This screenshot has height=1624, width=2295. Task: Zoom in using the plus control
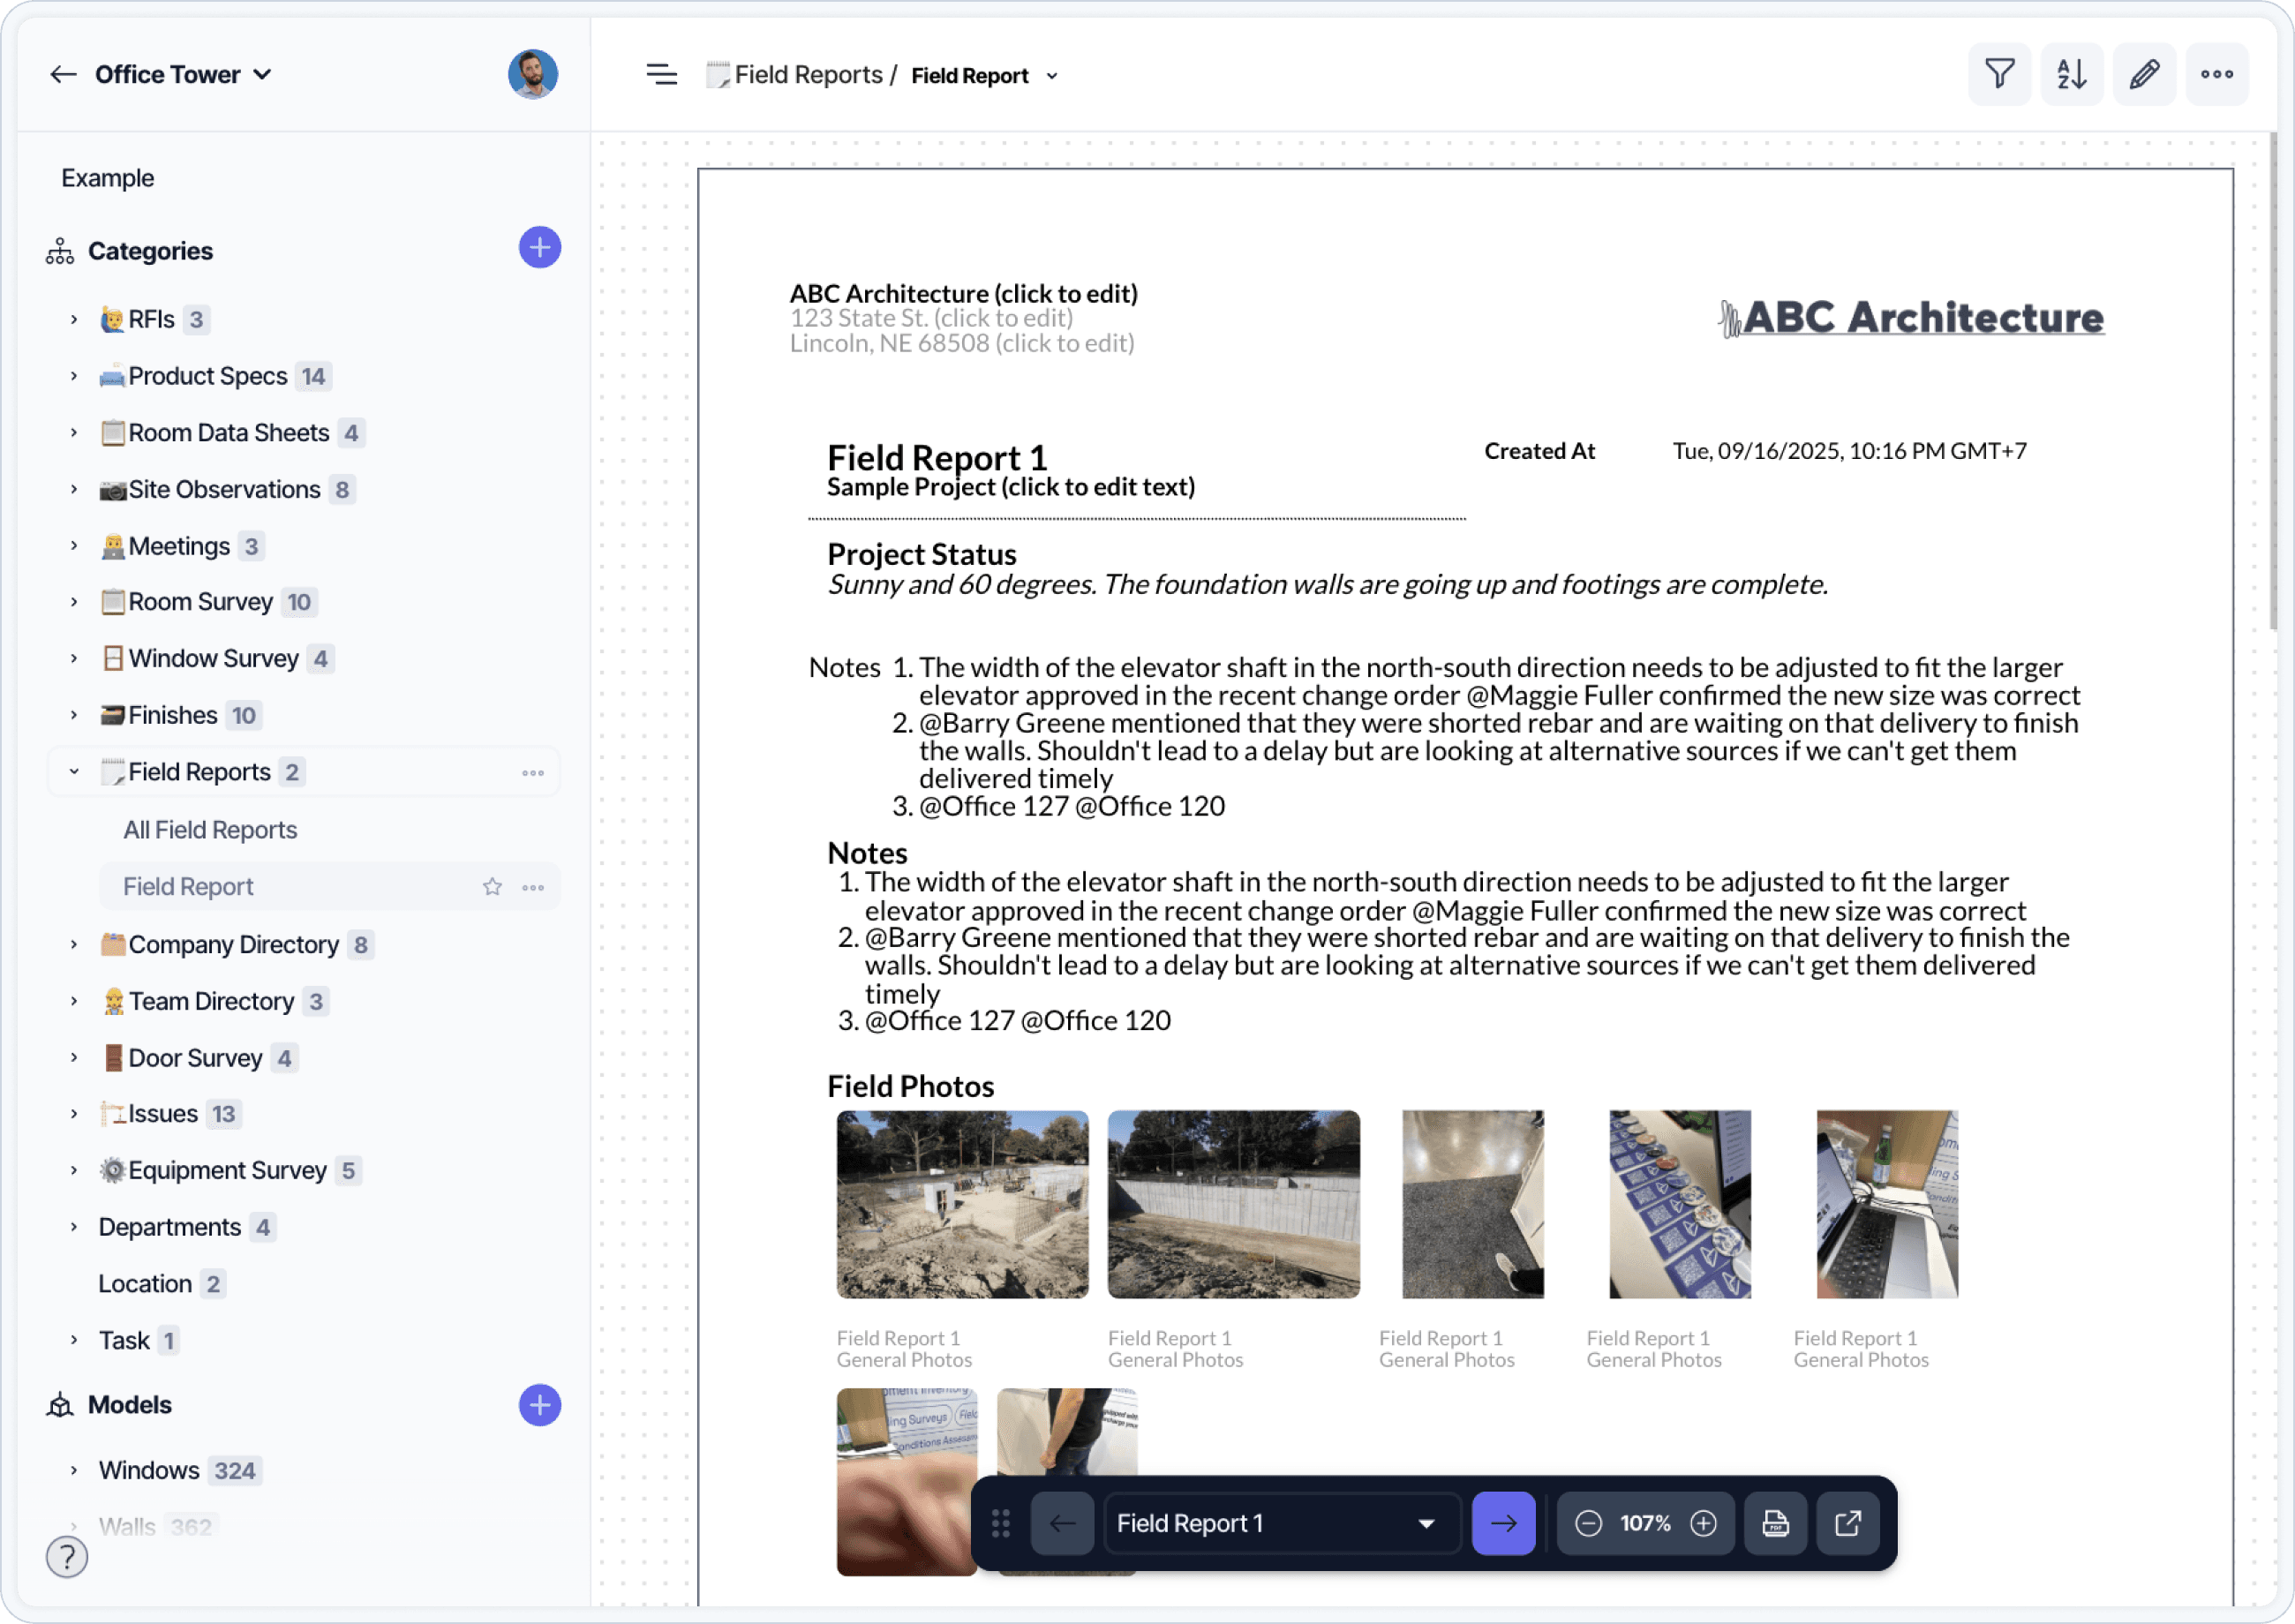tap(1703, 1523)
